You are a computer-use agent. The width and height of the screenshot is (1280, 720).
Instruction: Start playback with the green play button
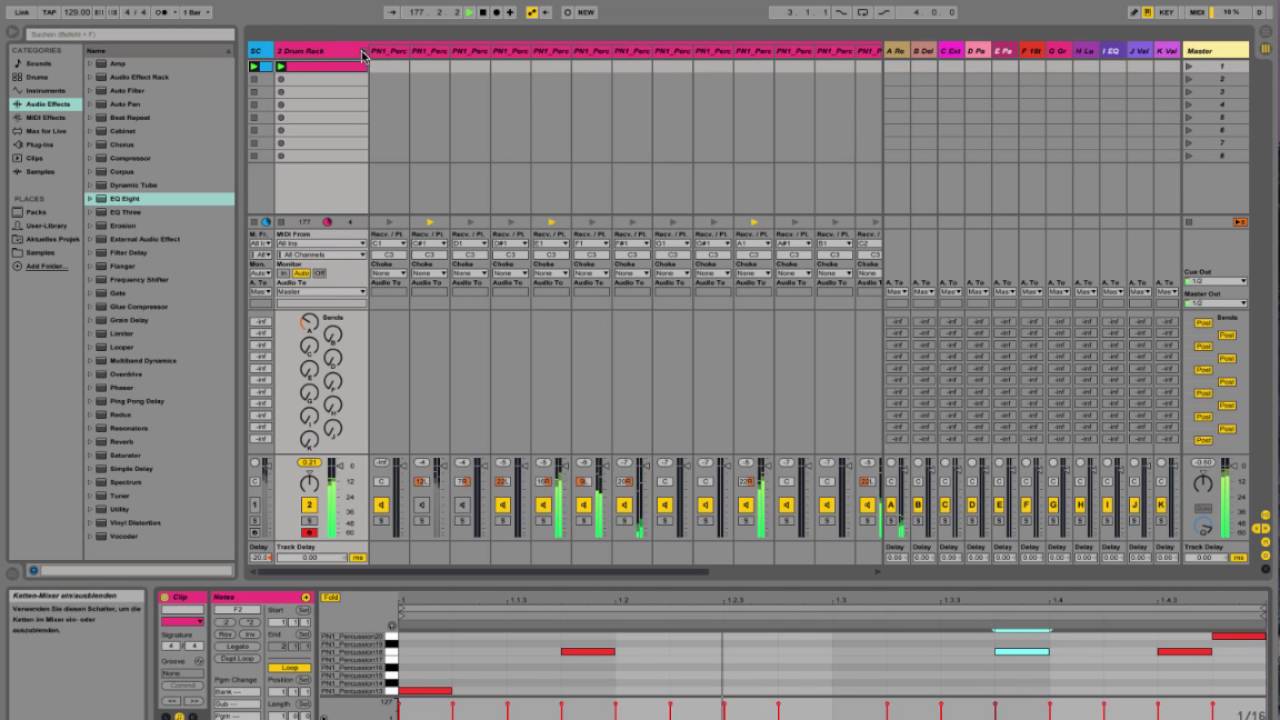pyautogui.click(x=469, y=12)
